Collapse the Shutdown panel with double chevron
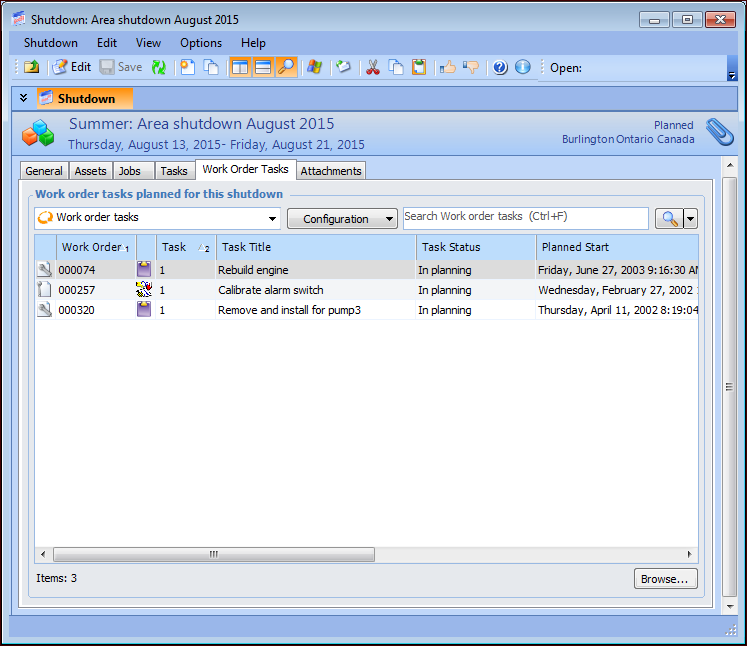The height and width of the screenshot is (646, 747). click(x=23, y=98)
